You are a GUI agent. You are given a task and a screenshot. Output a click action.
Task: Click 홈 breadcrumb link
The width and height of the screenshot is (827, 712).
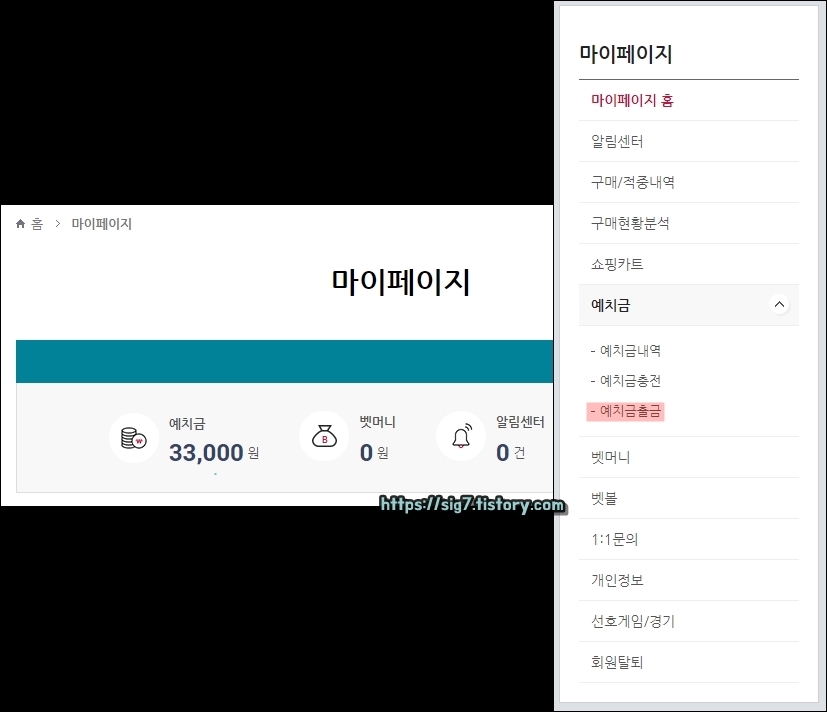point(37,224)
